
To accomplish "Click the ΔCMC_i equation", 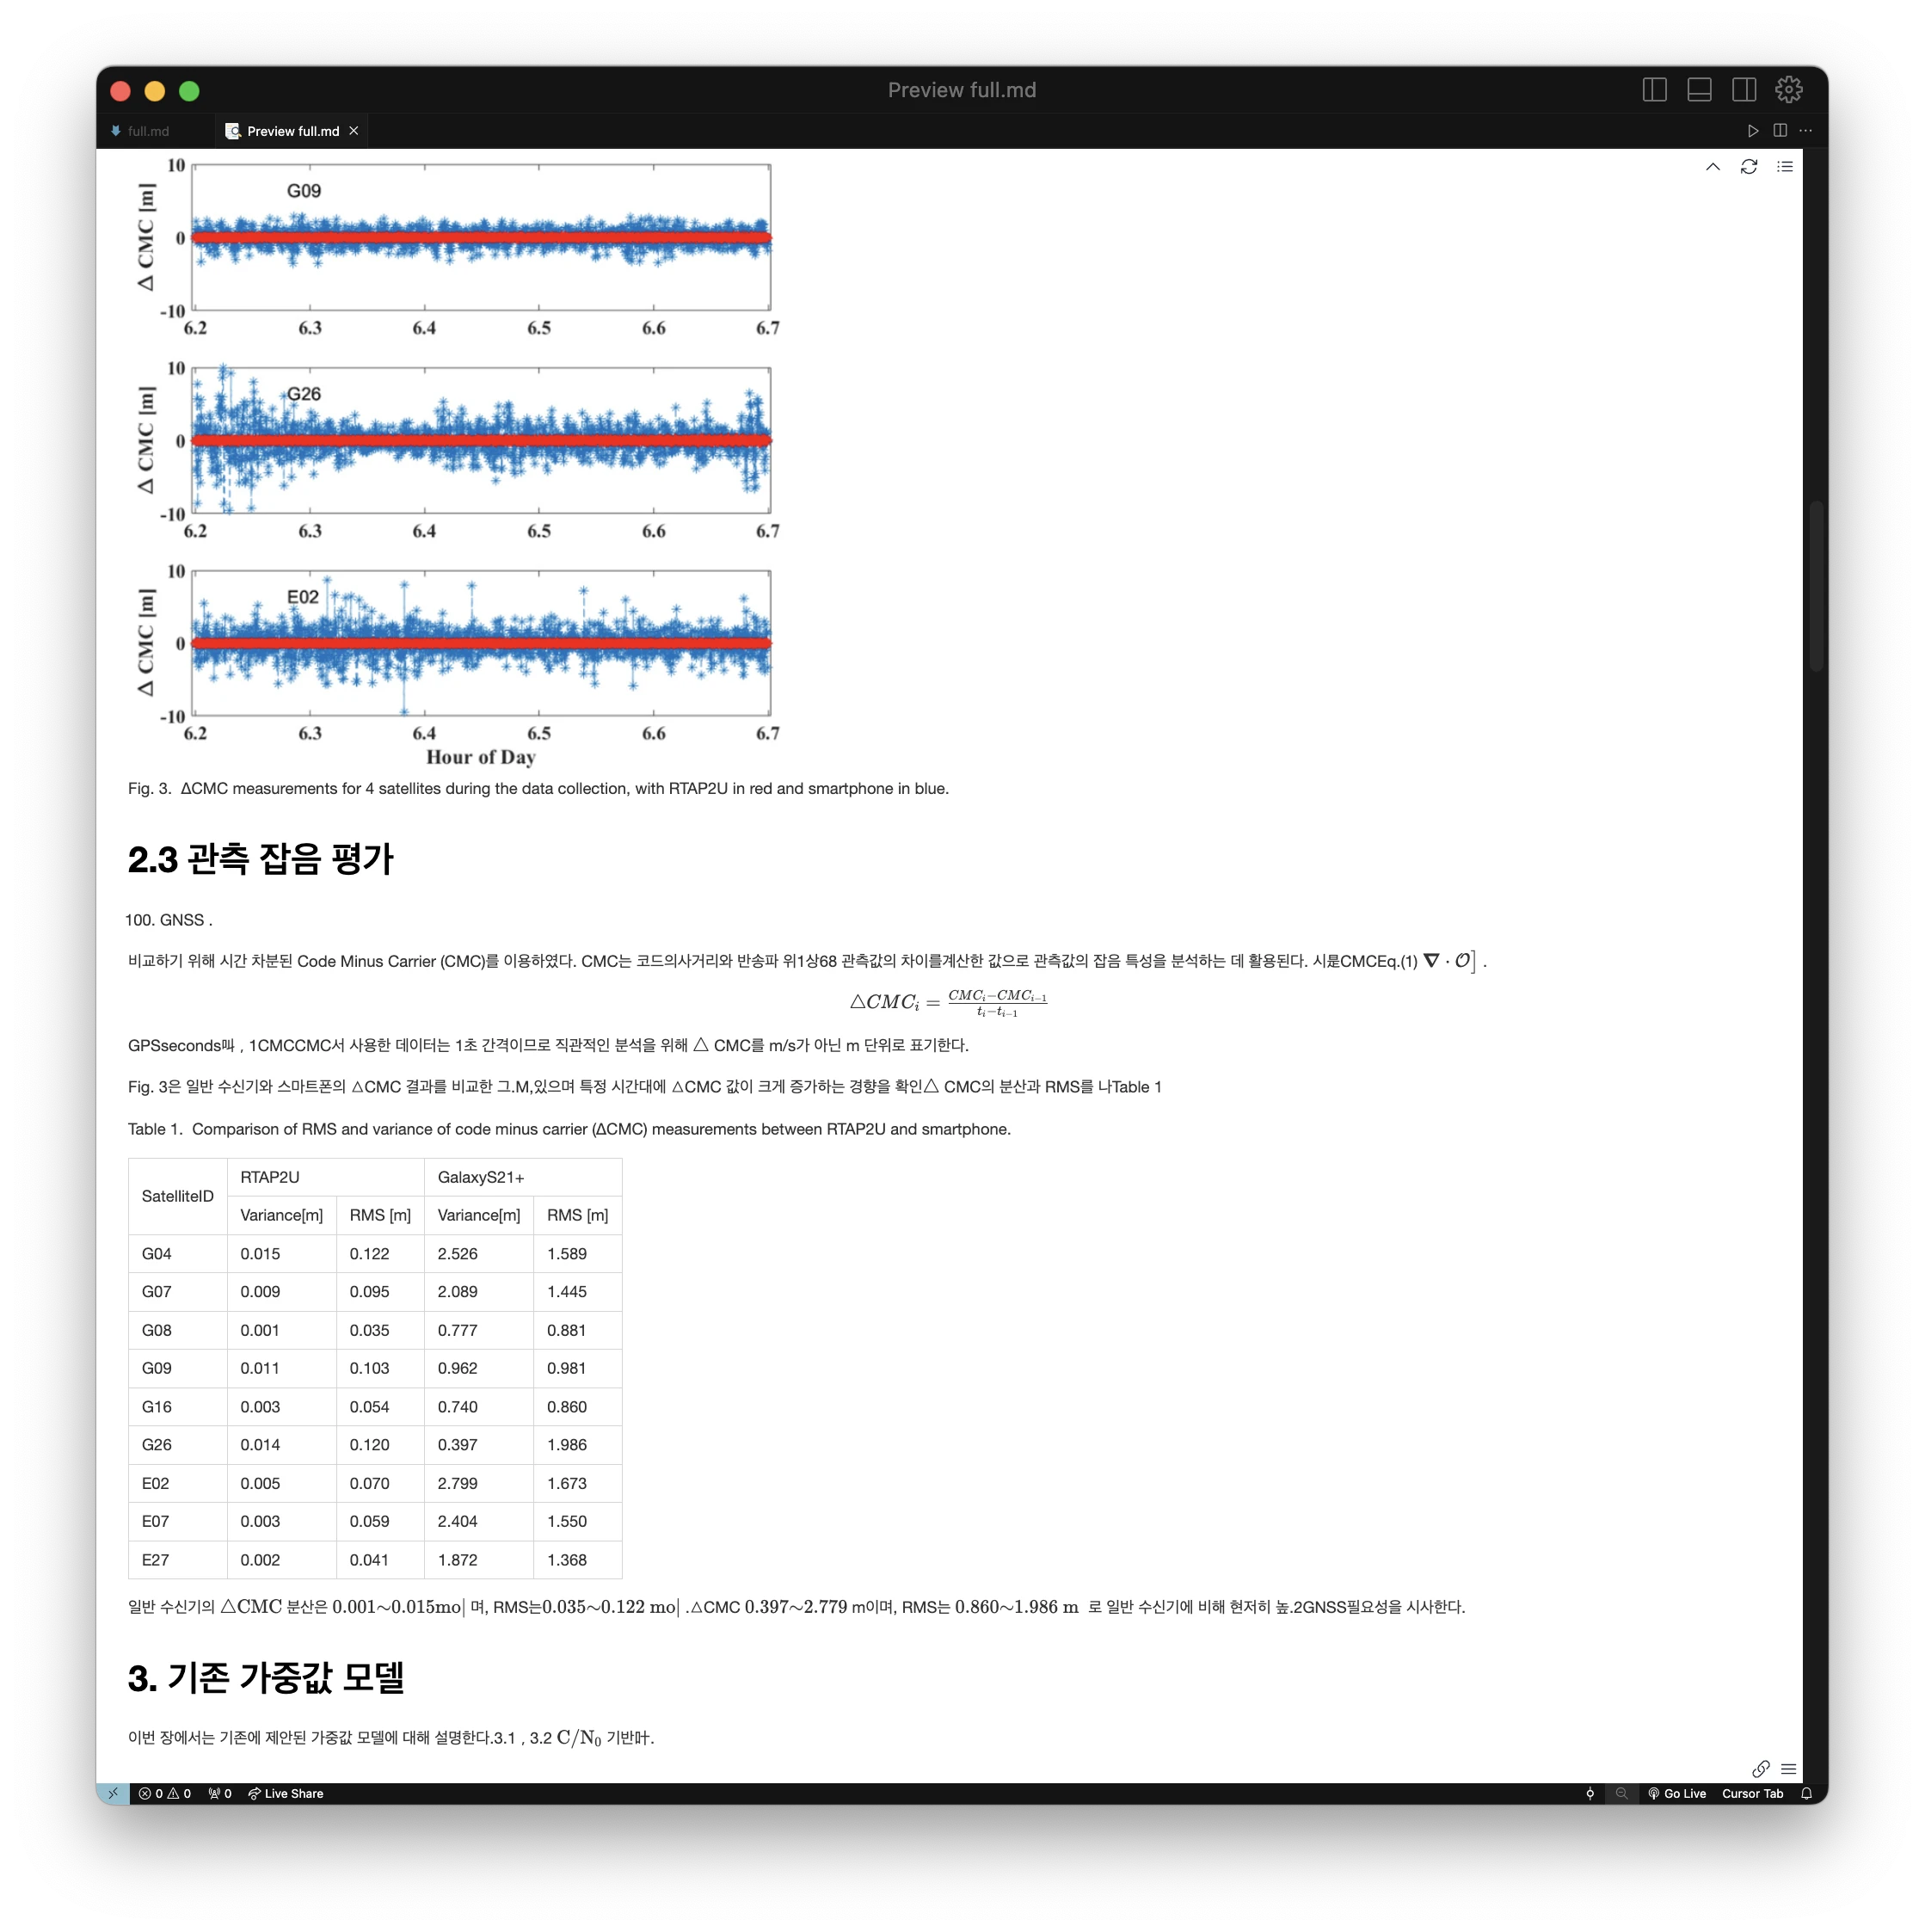I will [x=948, y=1002].
